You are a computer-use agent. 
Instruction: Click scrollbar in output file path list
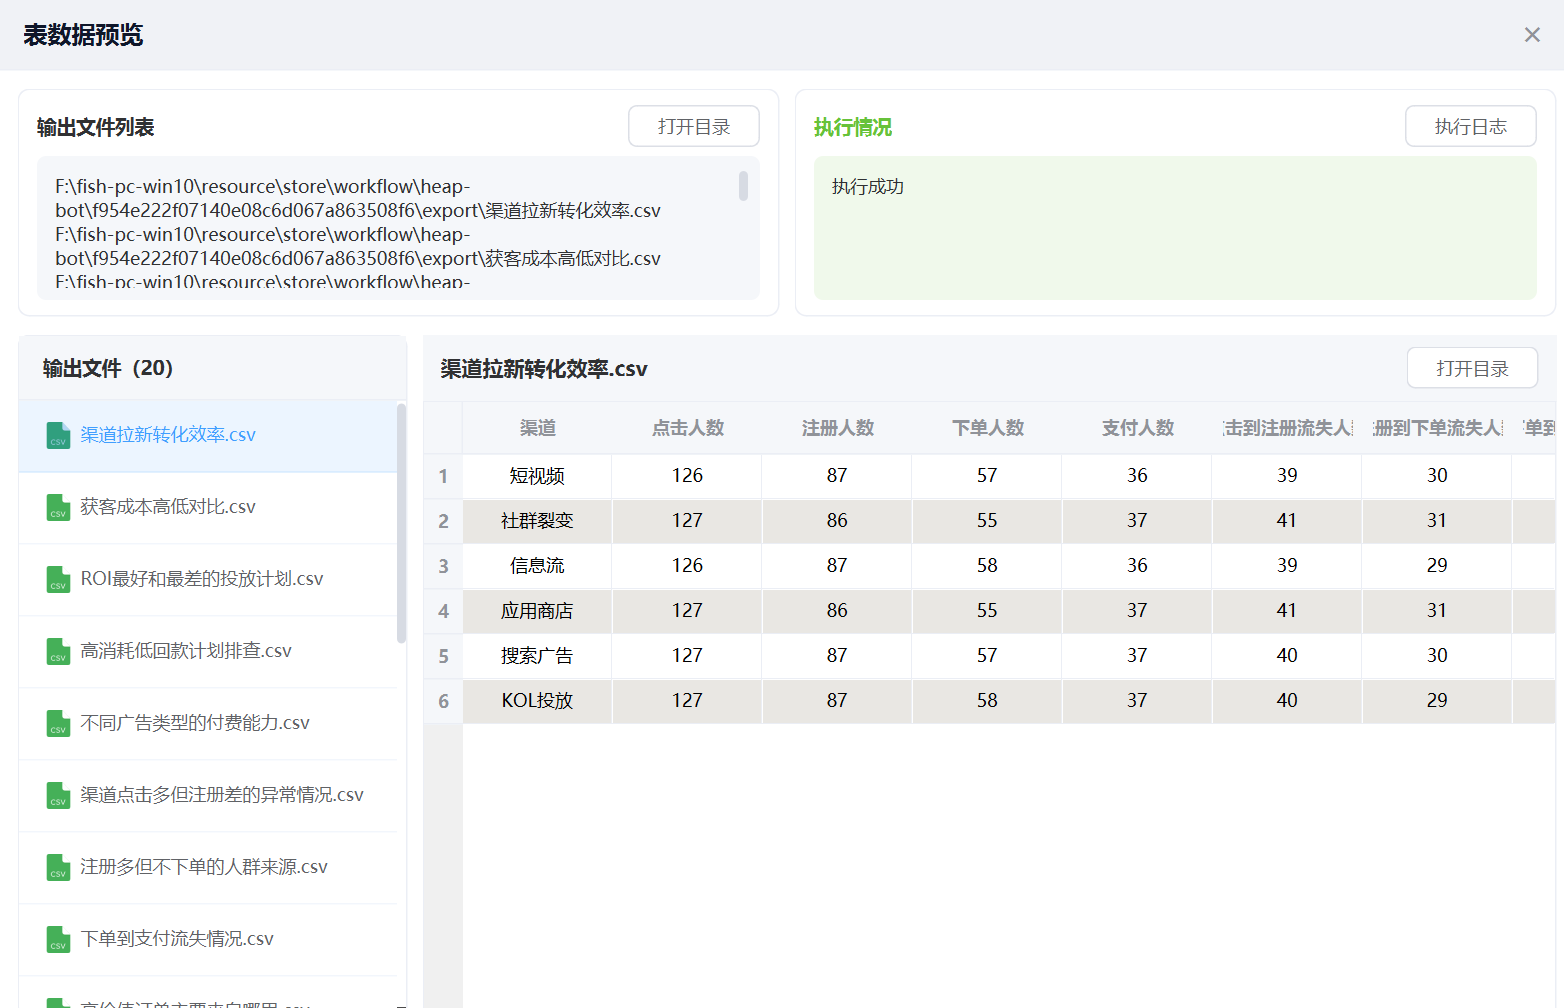pyautogui.click(x=743, y=186)
